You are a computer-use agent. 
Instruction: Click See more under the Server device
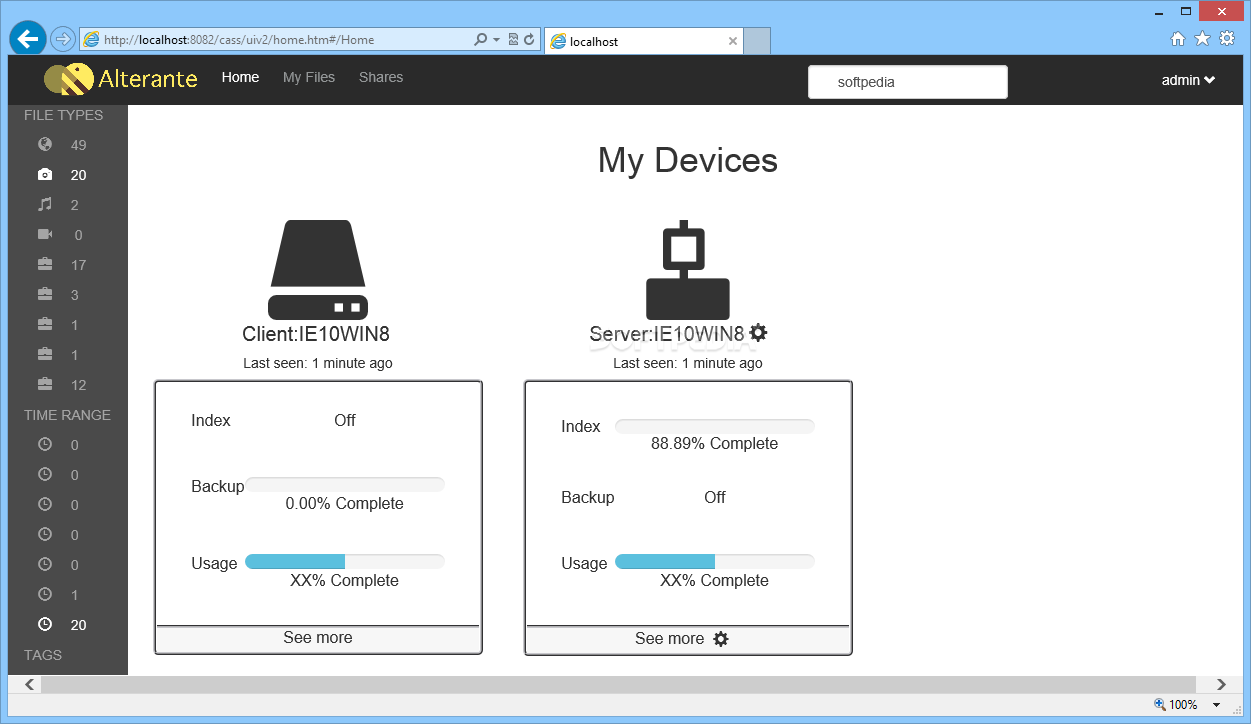[670, 638]
